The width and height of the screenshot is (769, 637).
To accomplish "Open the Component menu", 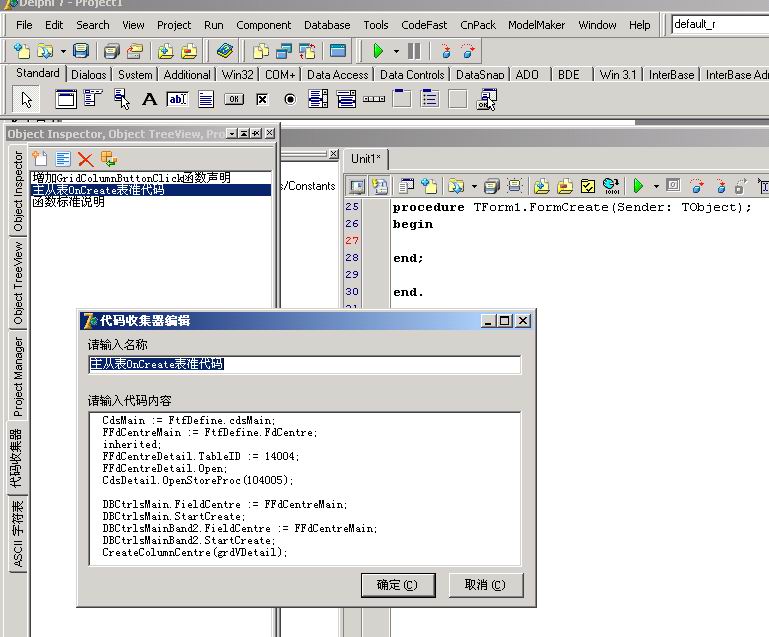I will (264, 25).
